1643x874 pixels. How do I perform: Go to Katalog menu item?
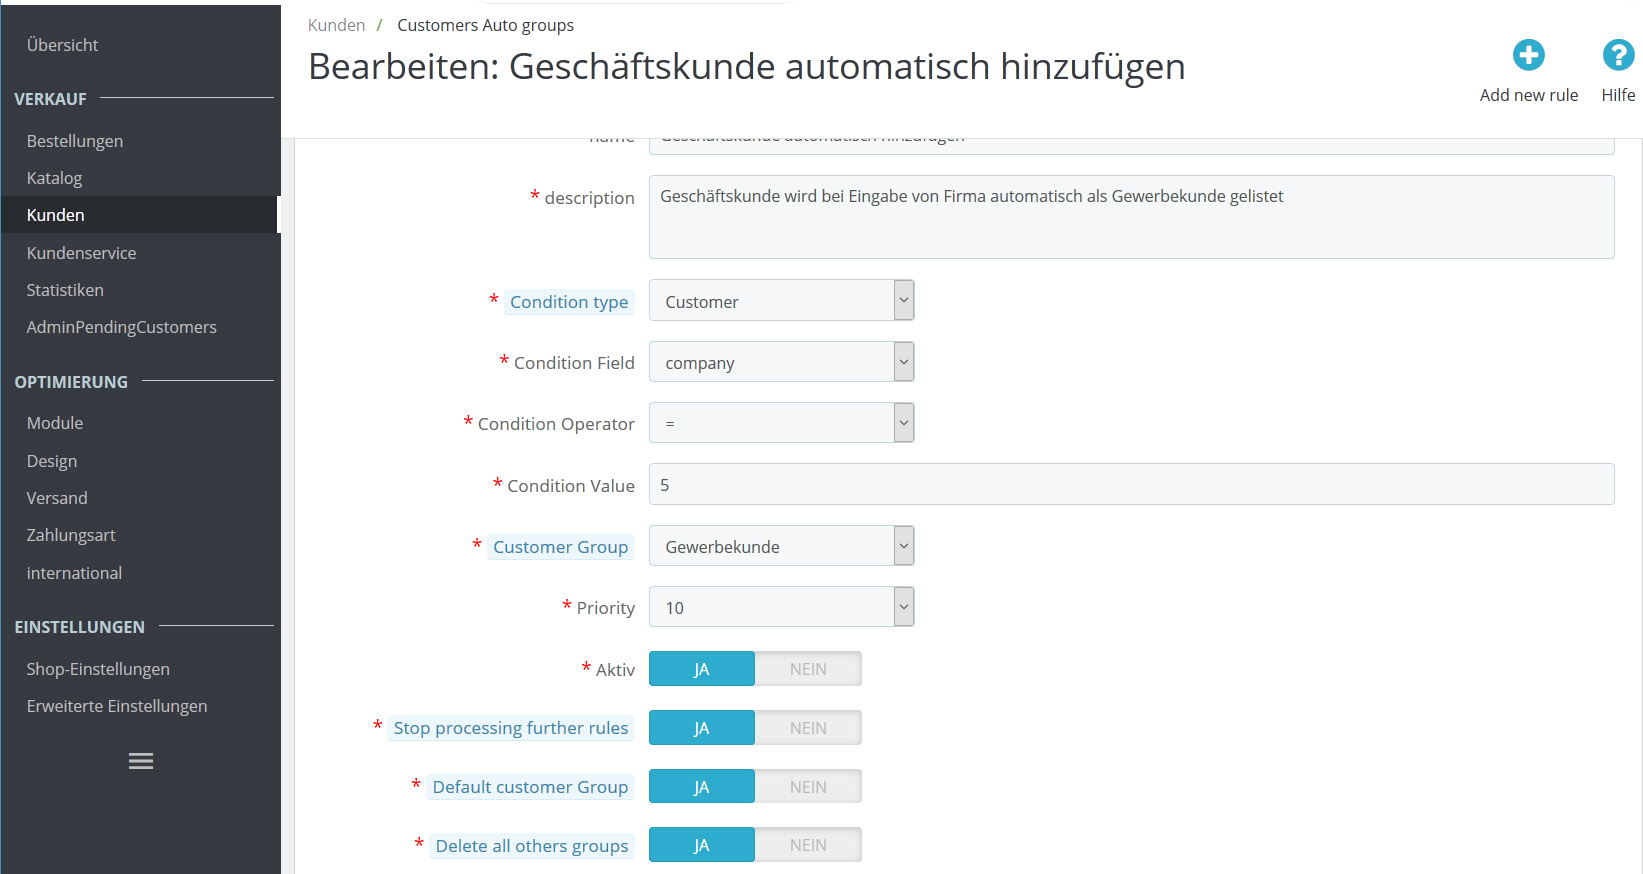pos(55,178)
